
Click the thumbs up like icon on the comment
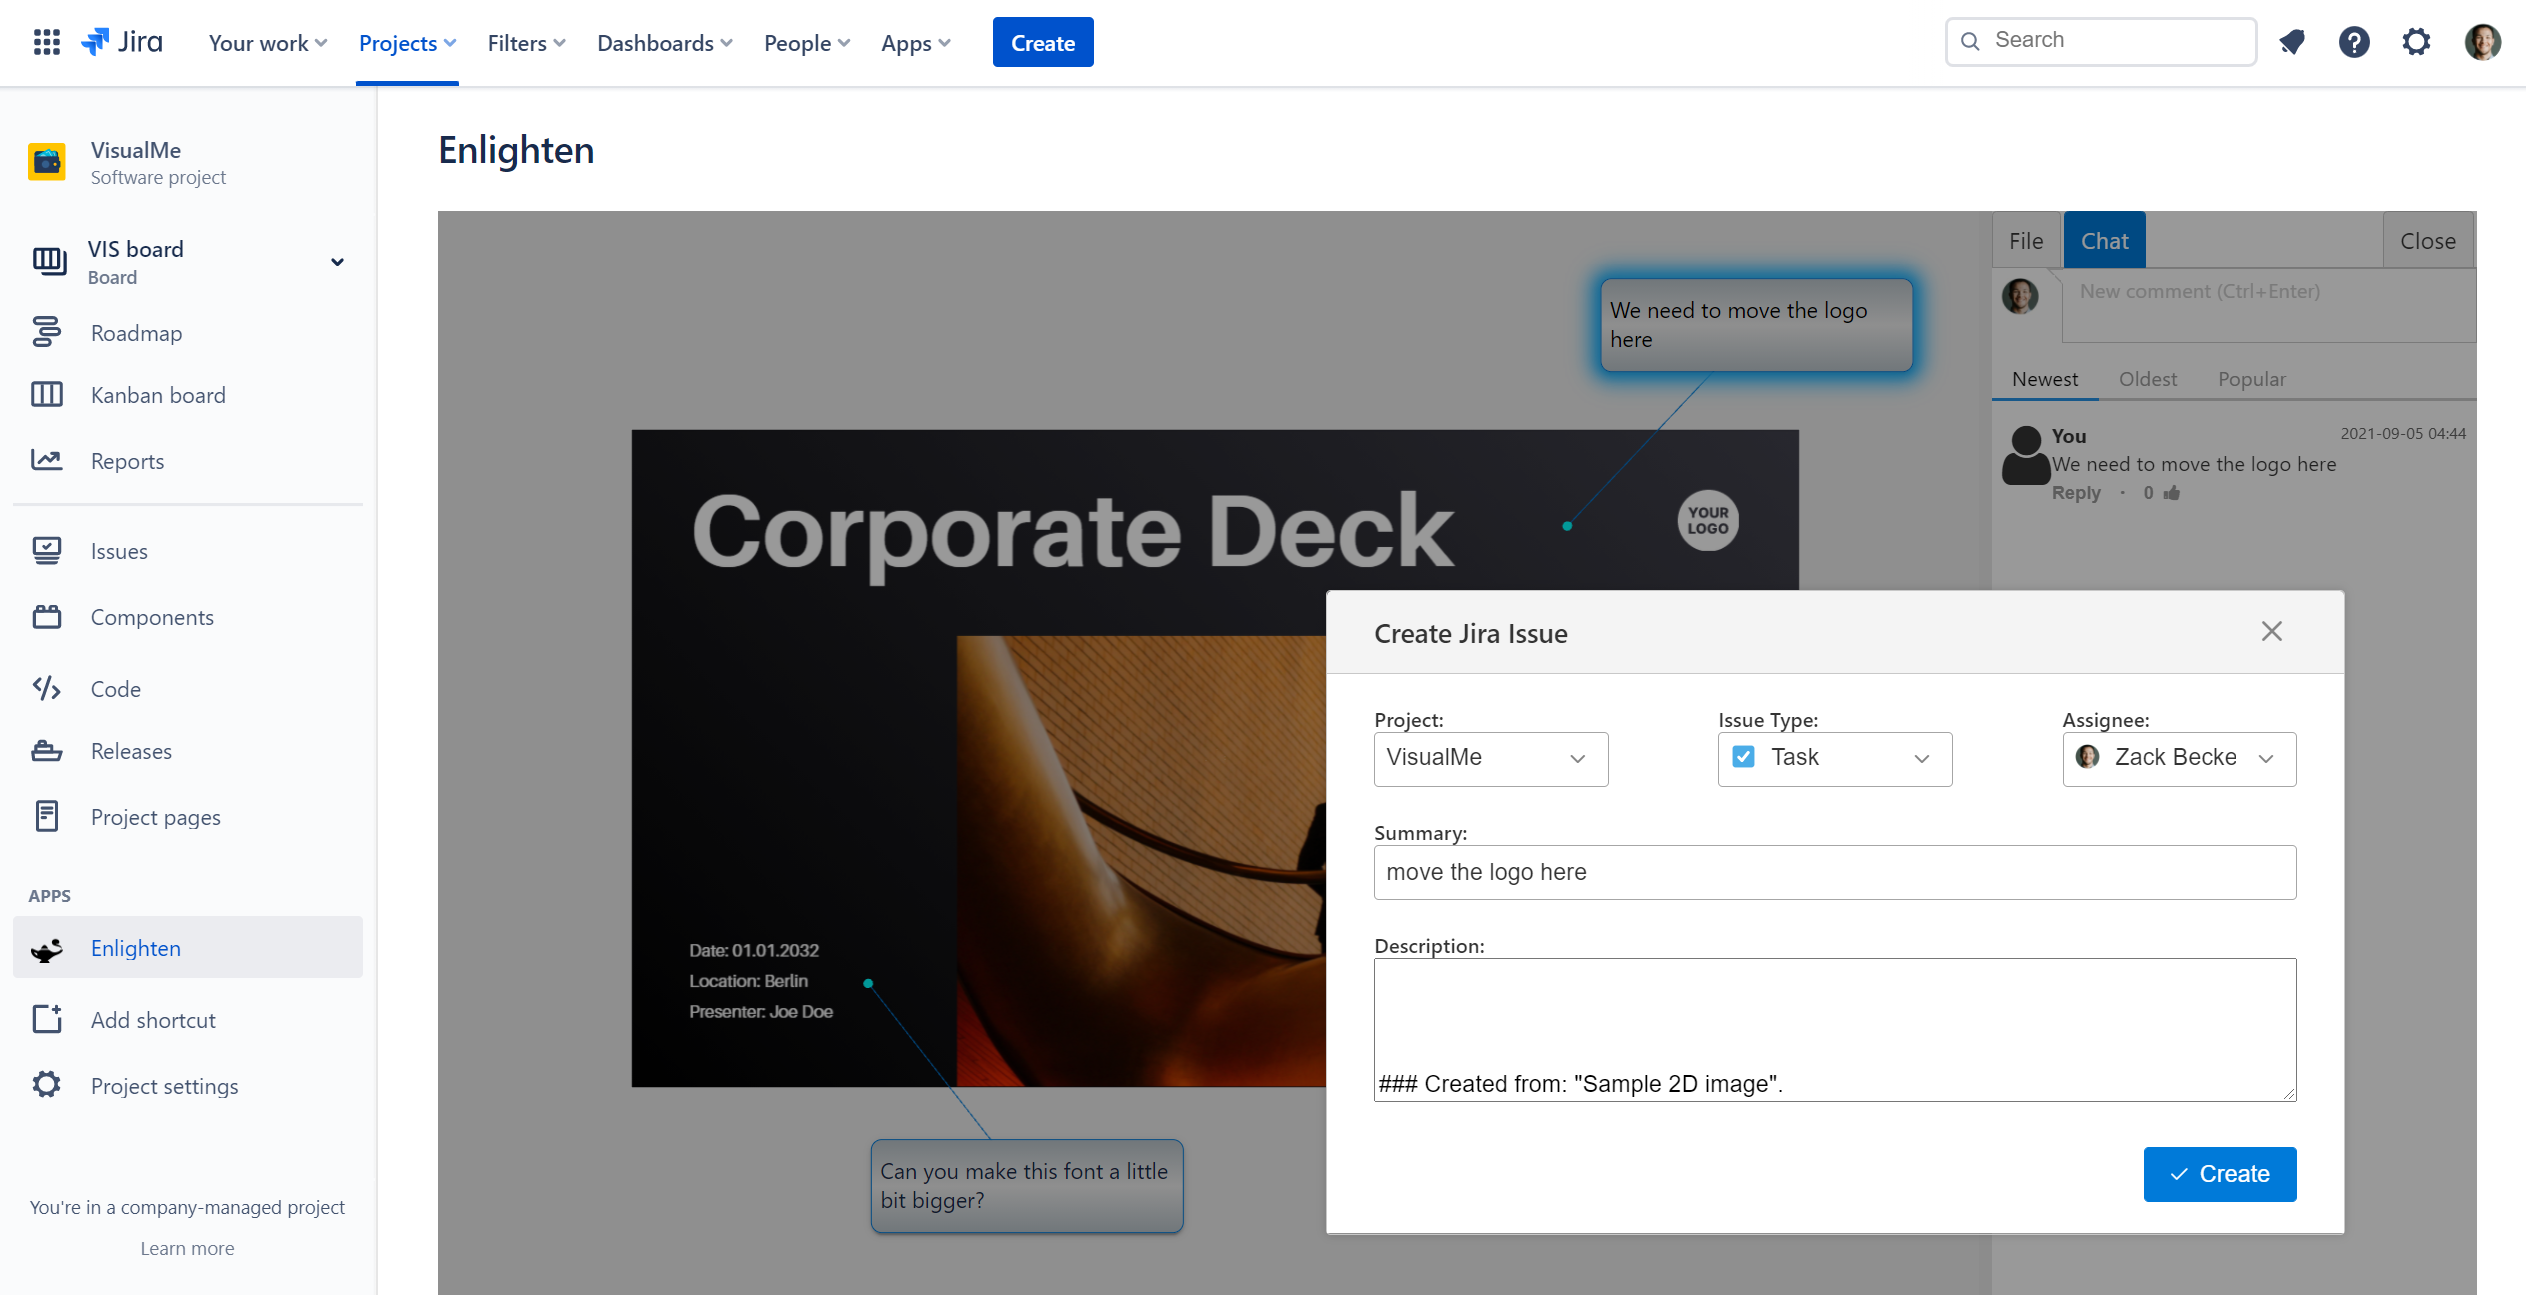[x=2172, y=493]
